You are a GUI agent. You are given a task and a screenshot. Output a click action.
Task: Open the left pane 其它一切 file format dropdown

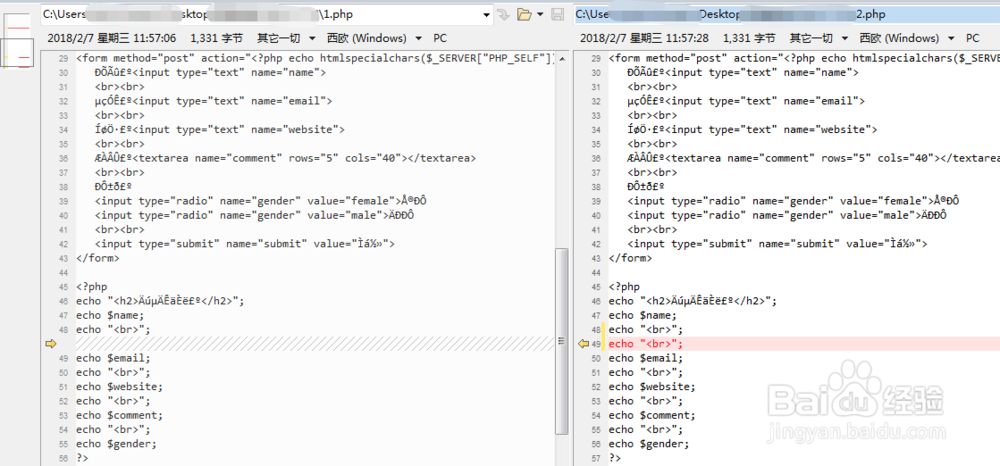286,38
